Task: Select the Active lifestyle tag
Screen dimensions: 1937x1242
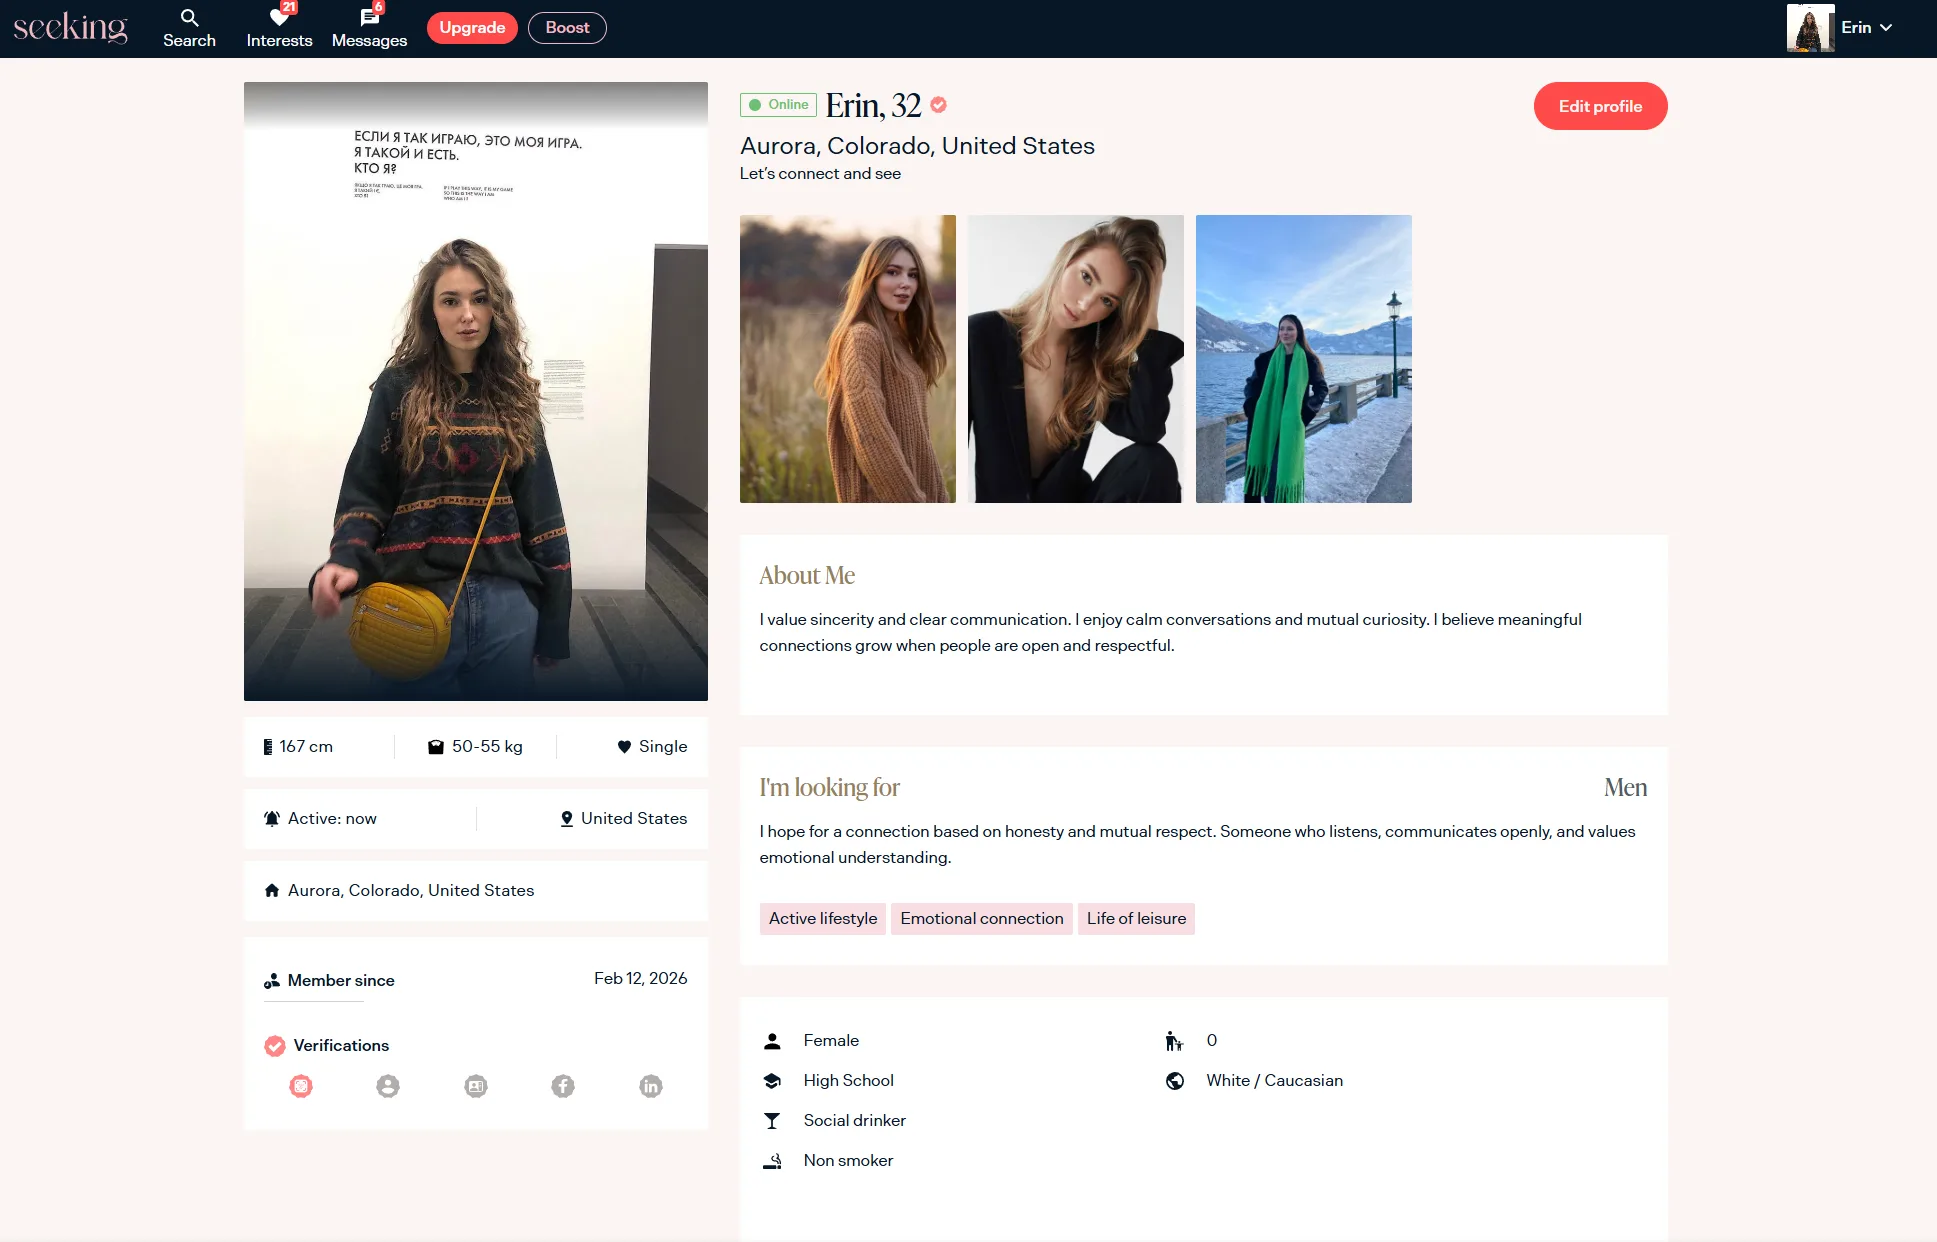Action: 822,918
